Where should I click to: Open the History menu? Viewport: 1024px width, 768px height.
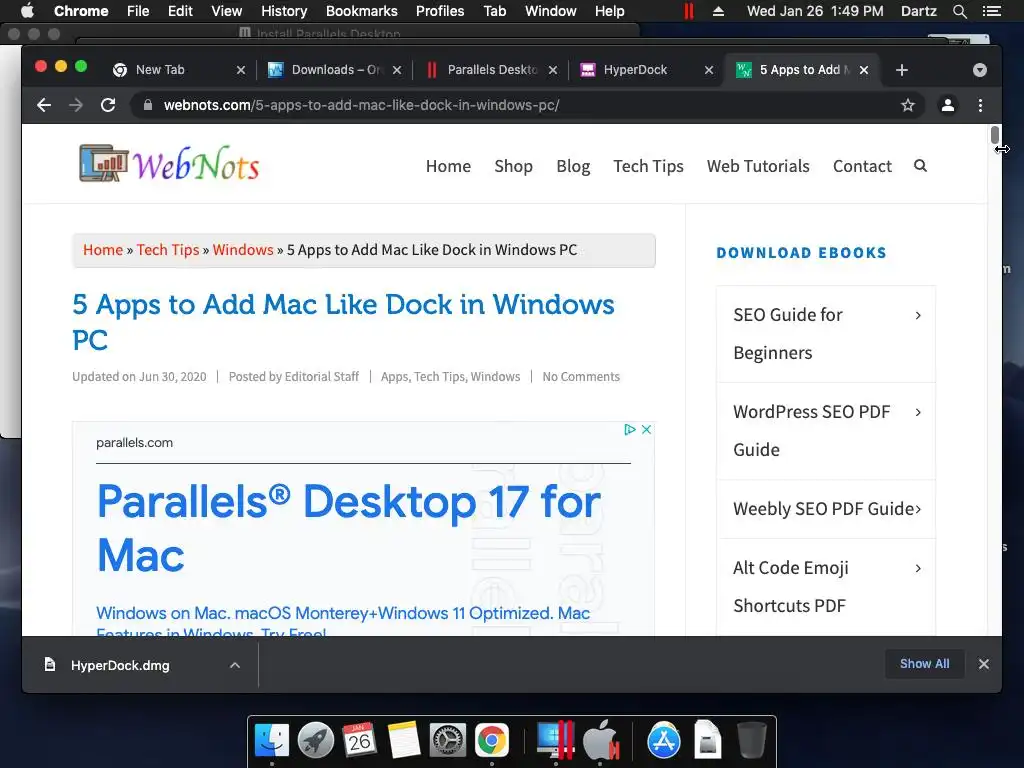(284, 11)
